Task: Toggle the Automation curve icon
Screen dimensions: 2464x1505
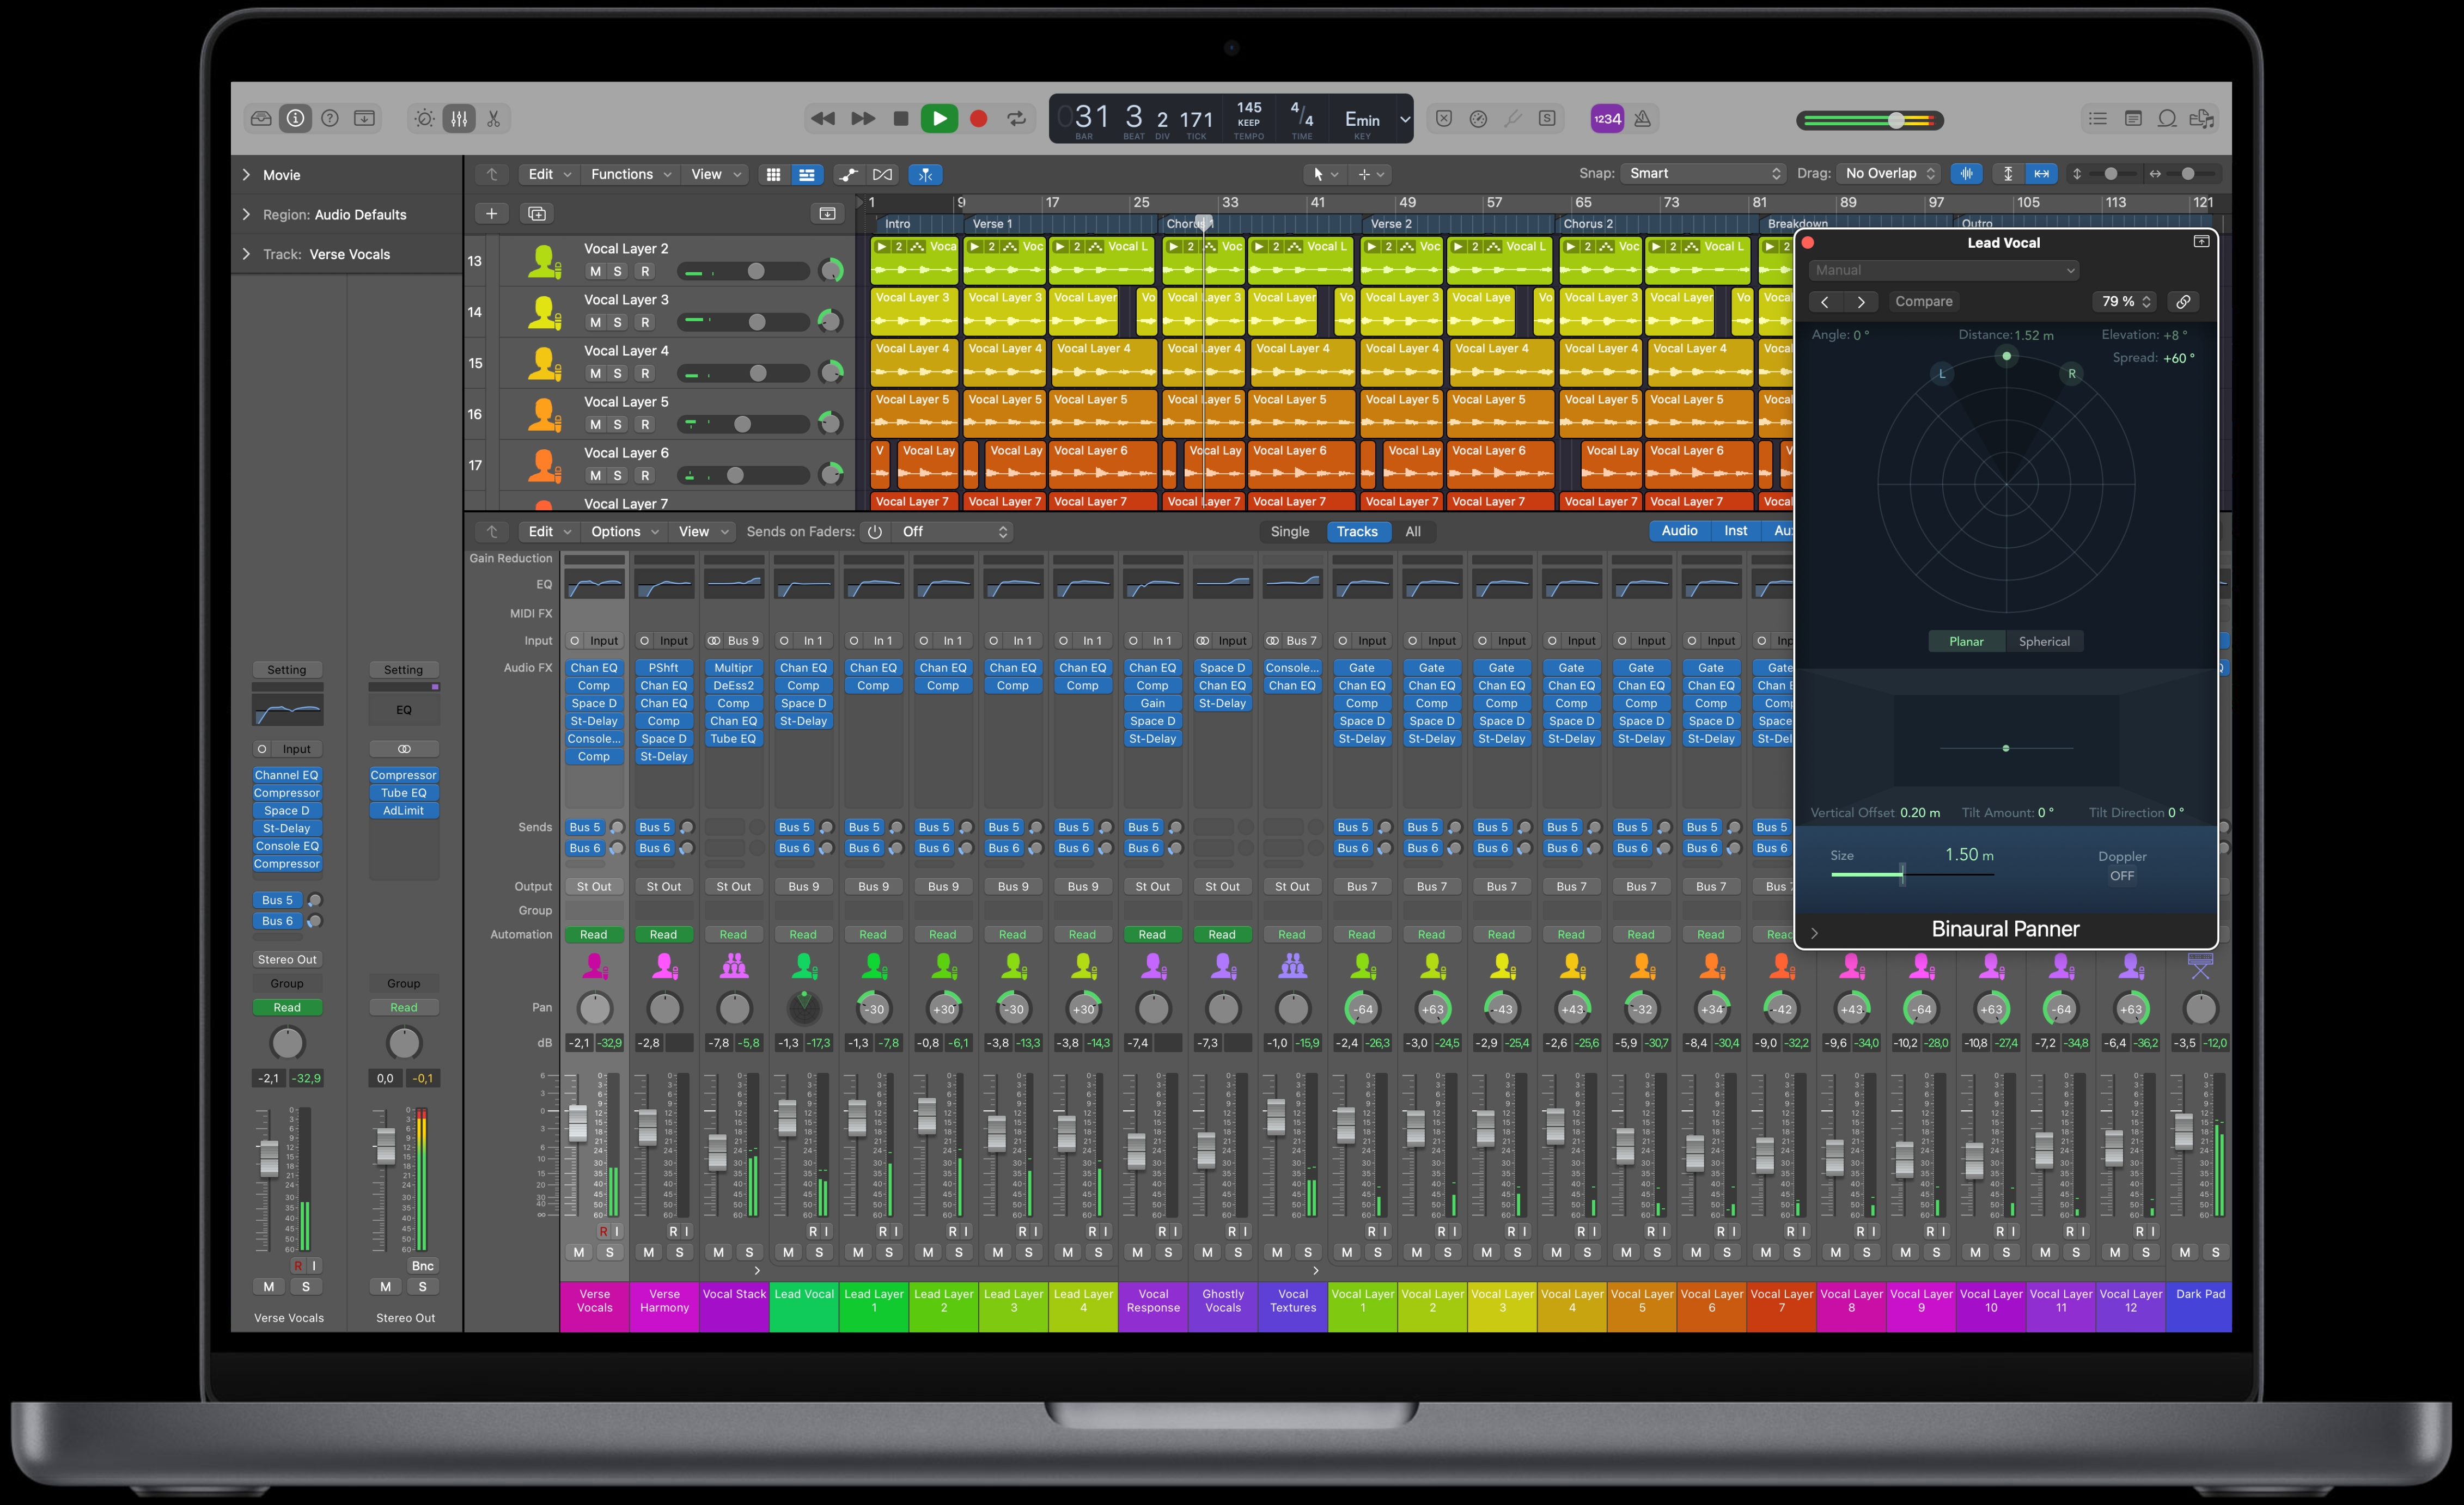Action: [x=848, y=174]
